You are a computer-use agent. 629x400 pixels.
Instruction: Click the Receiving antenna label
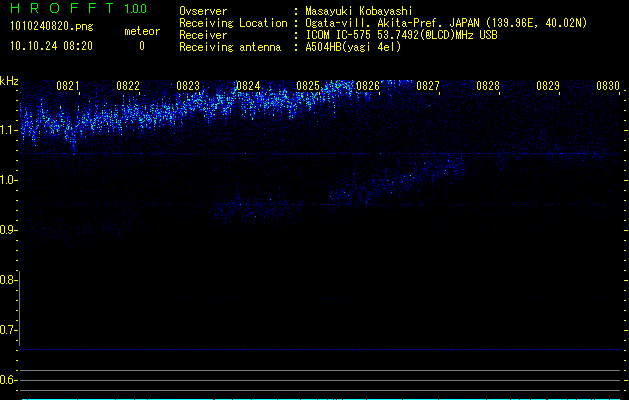[x=230, y=47]
